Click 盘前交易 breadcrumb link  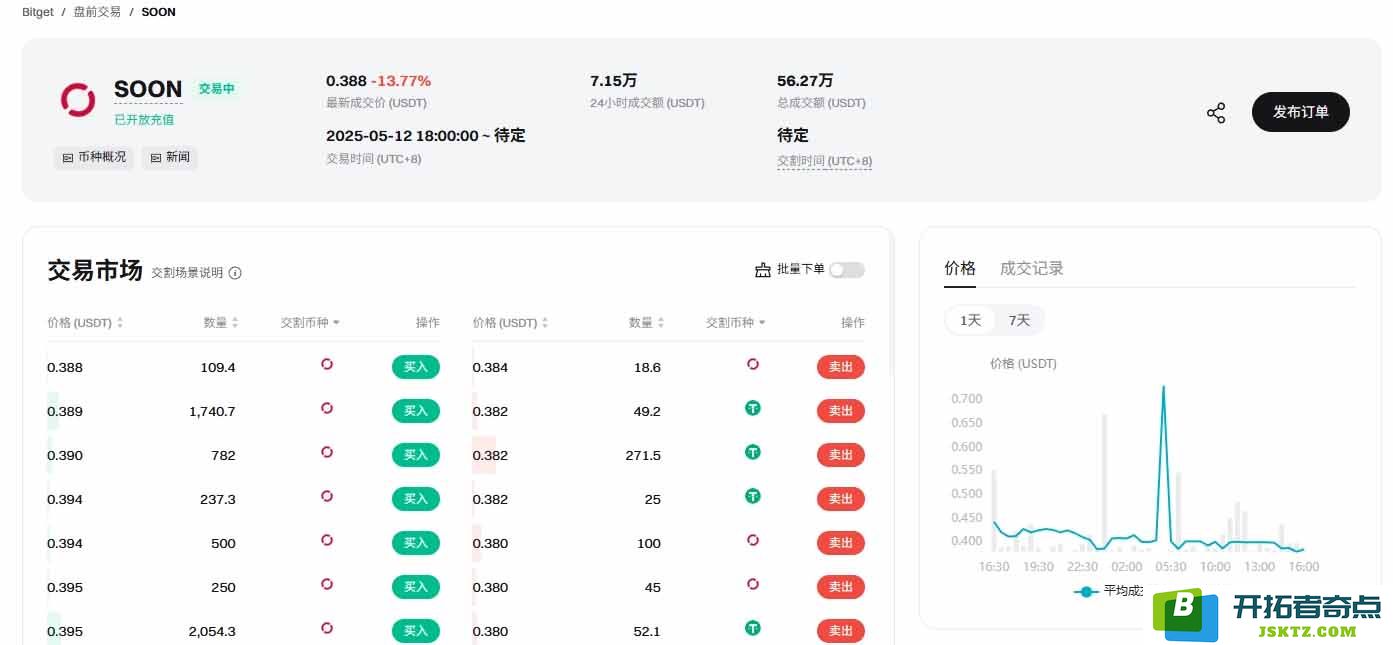pyautogui.click(x=97, y=12)
